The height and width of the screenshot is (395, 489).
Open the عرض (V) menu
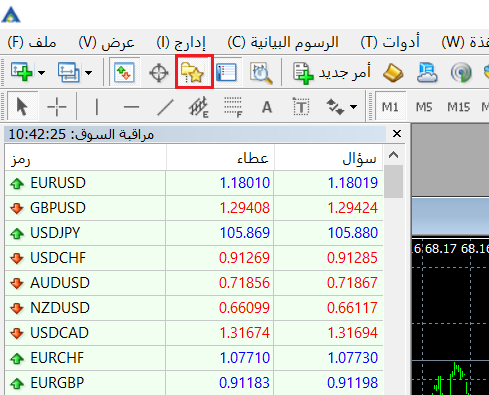click(x=107, y=43)
